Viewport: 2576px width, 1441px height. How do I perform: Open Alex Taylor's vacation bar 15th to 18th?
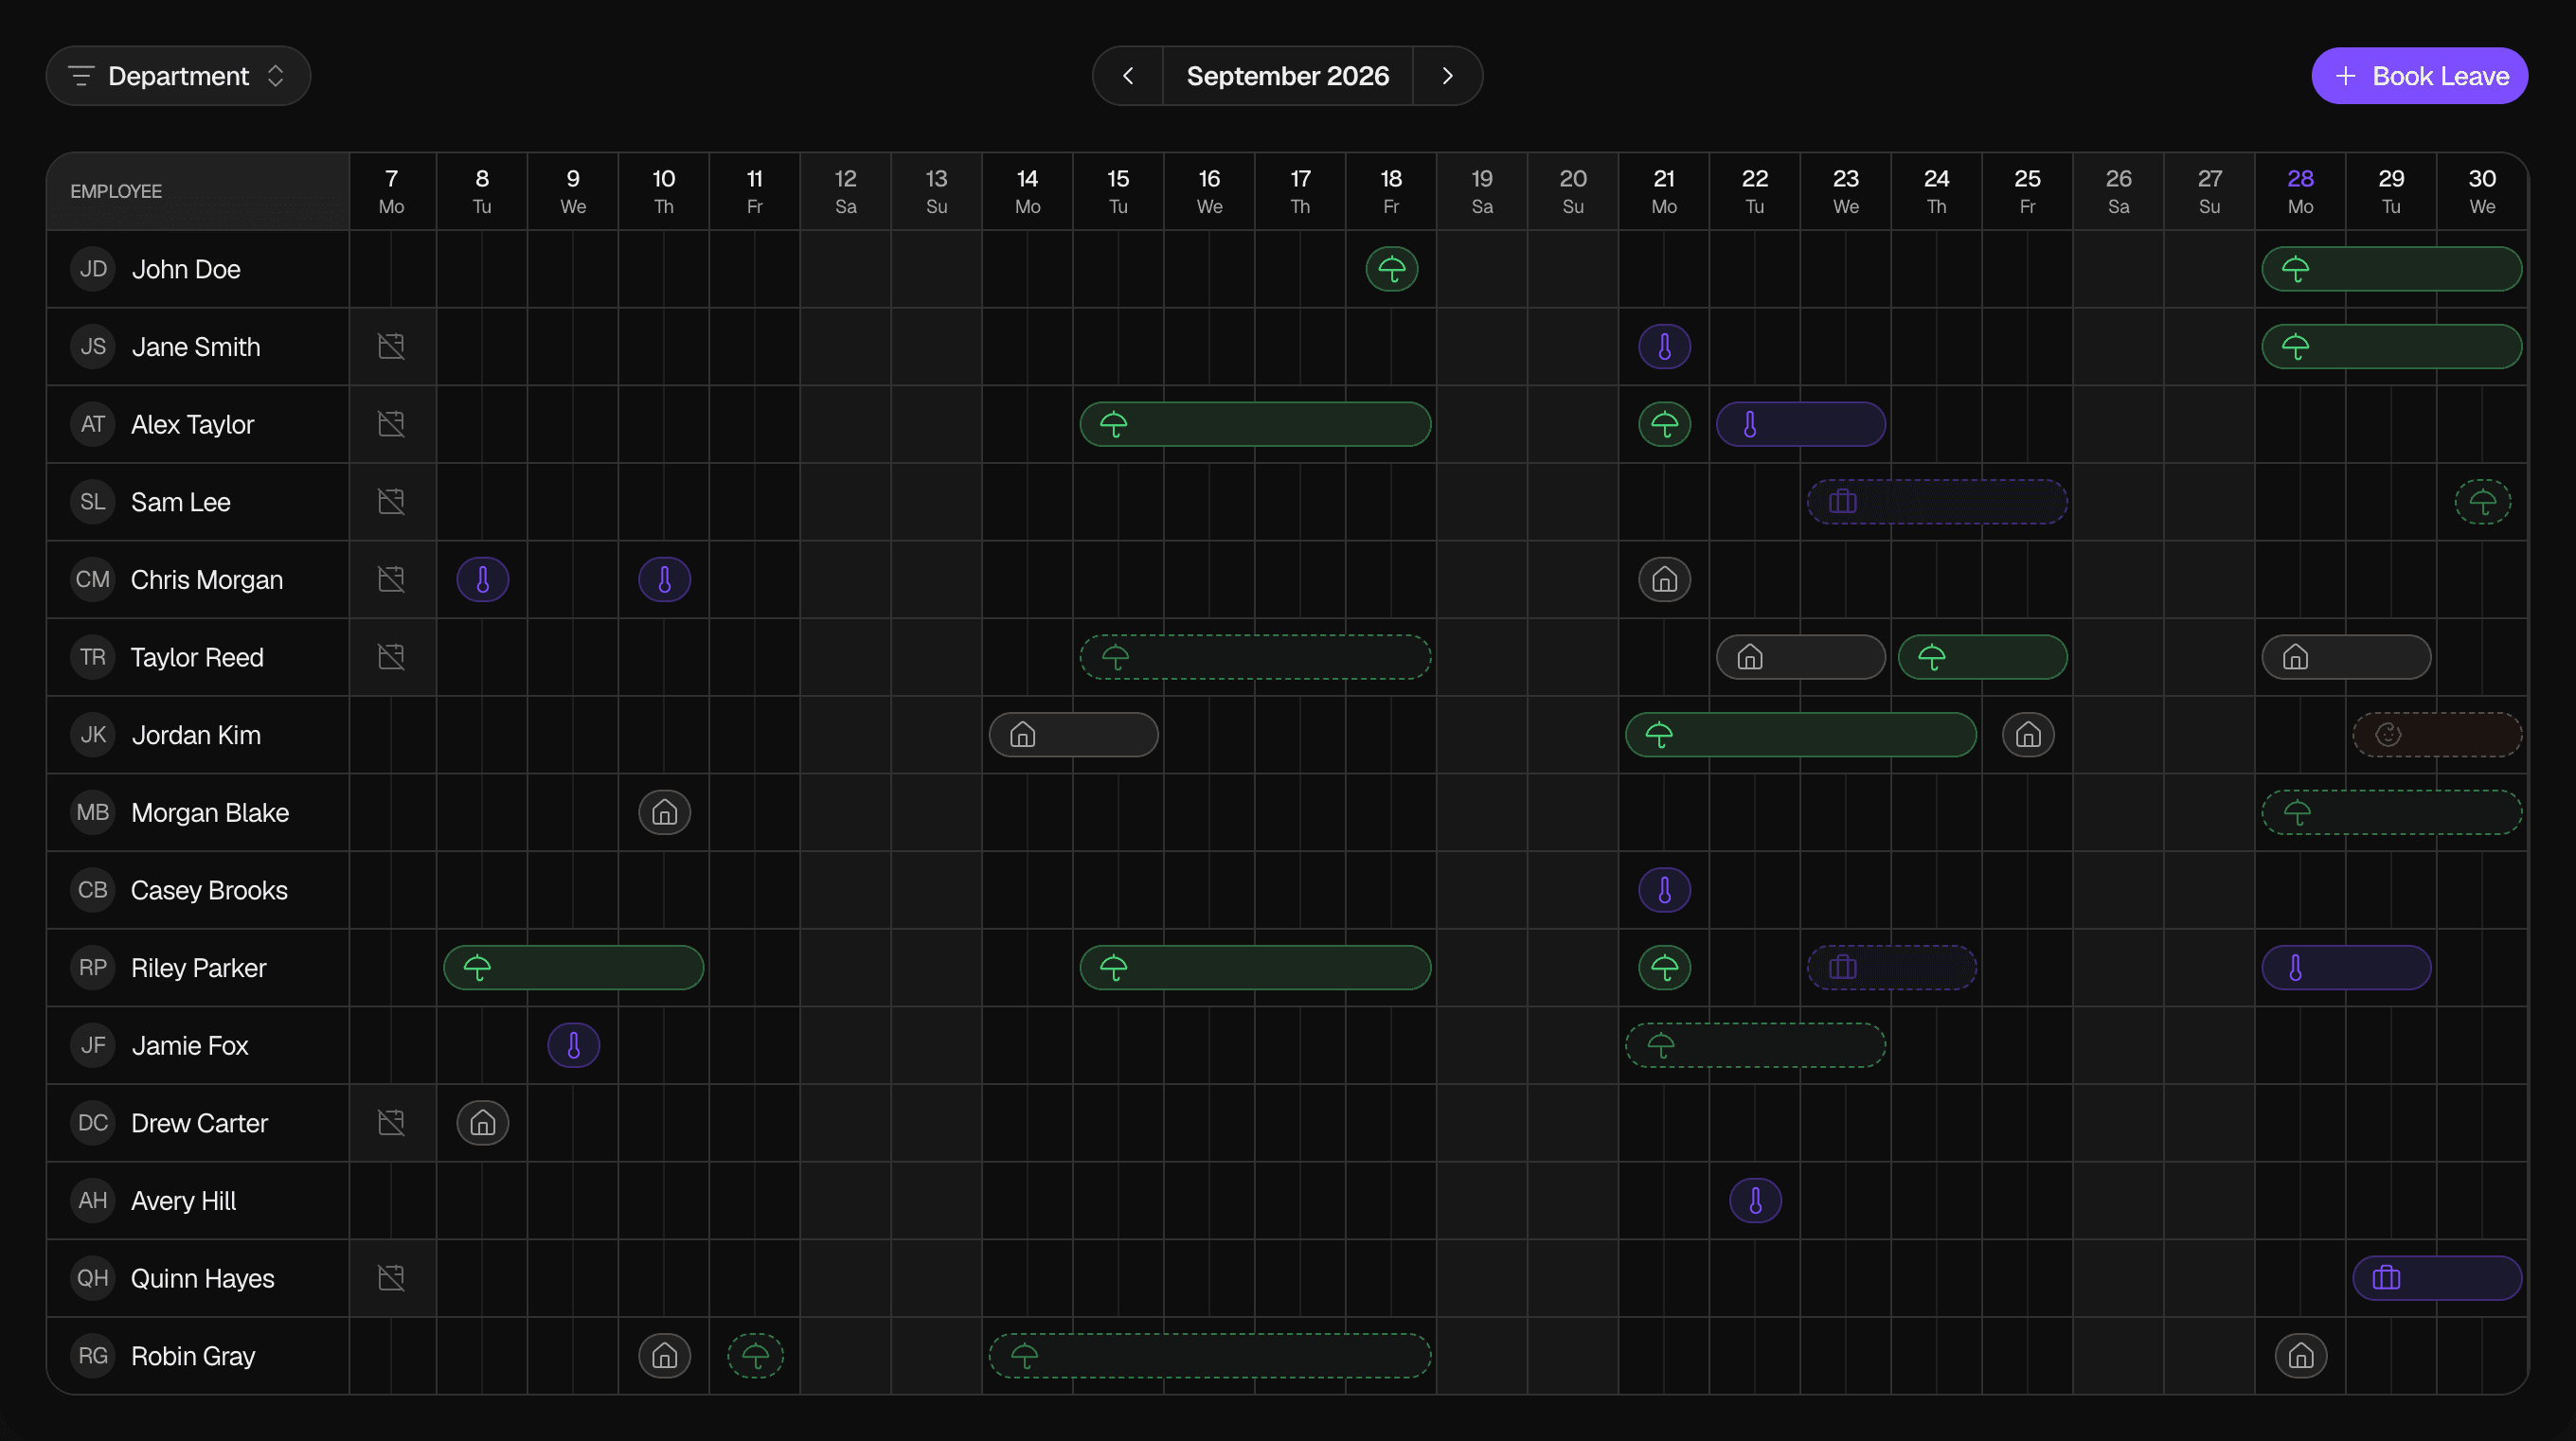1255,424
